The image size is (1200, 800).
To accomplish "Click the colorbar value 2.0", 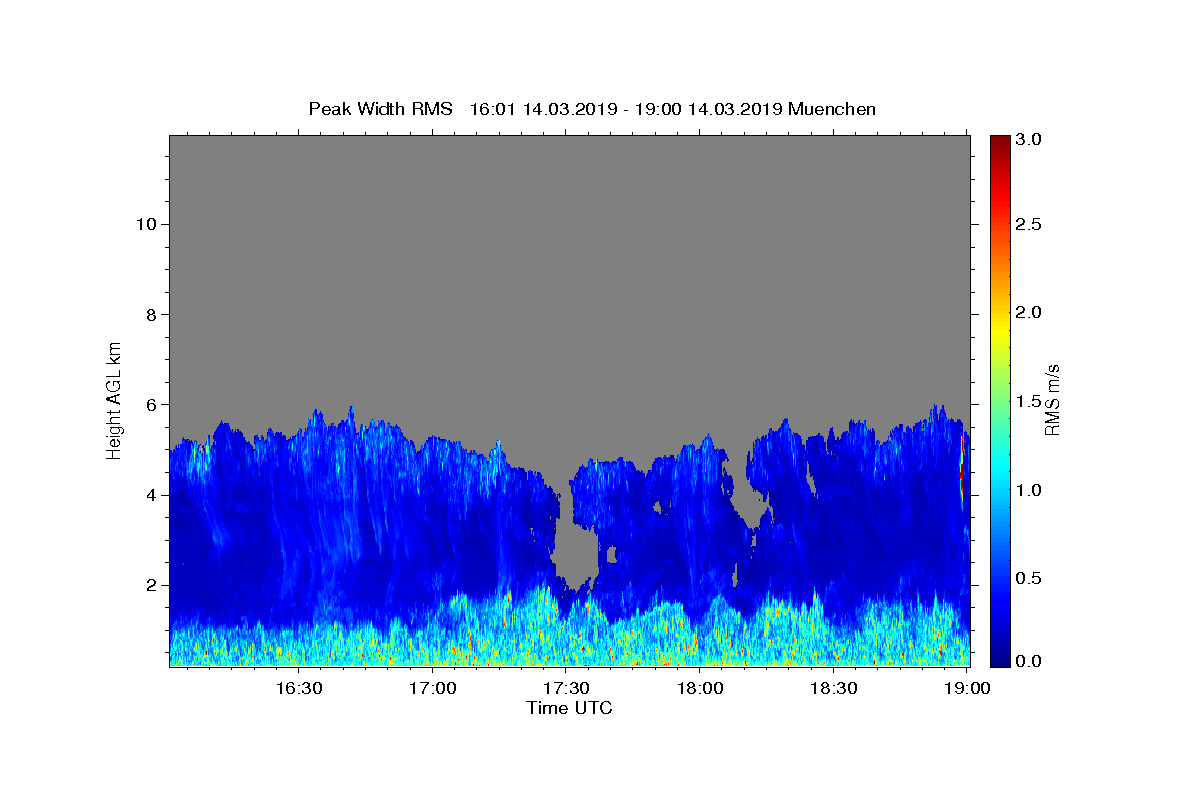I will point(1029,312).
